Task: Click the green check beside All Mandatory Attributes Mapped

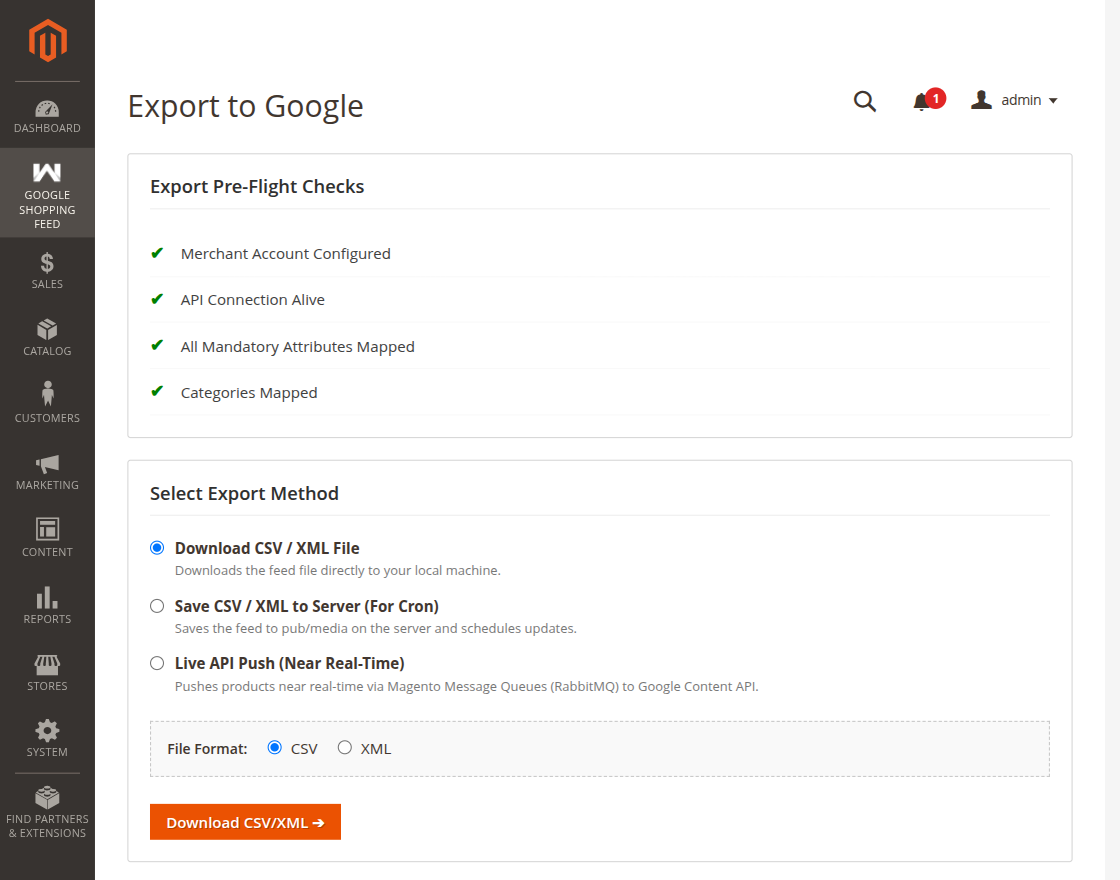Action: pyautogui.click(x=157, y=346)
